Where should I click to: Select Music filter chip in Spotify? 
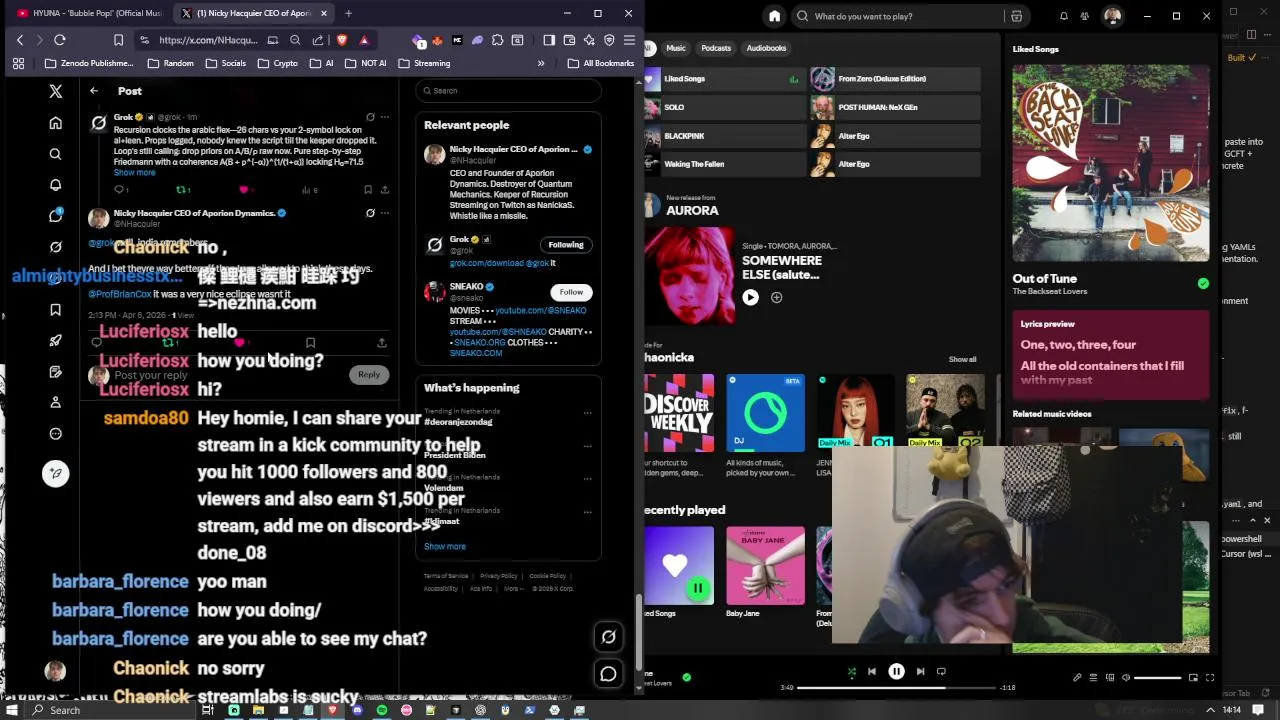pyautogui.click(x=676, y=48)
